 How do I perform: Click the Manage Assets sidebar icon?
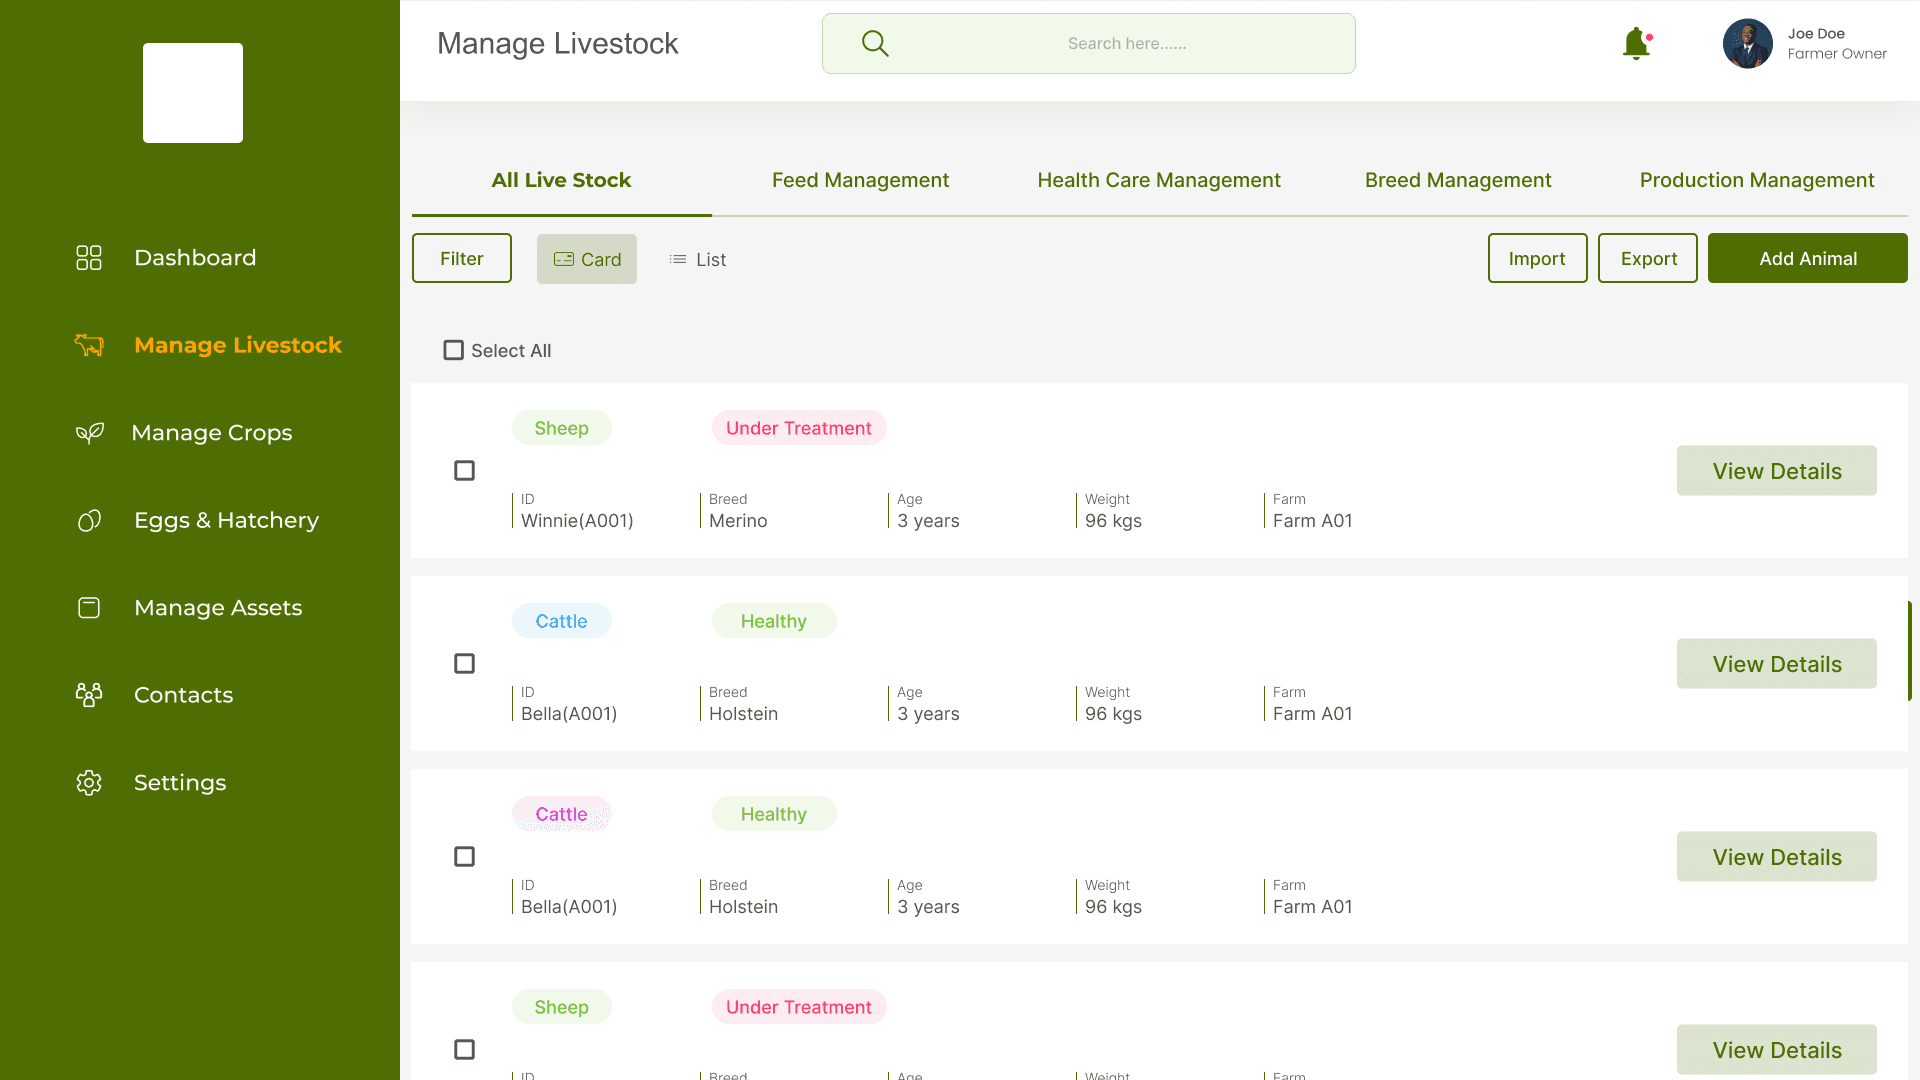(x=89, y=607)
